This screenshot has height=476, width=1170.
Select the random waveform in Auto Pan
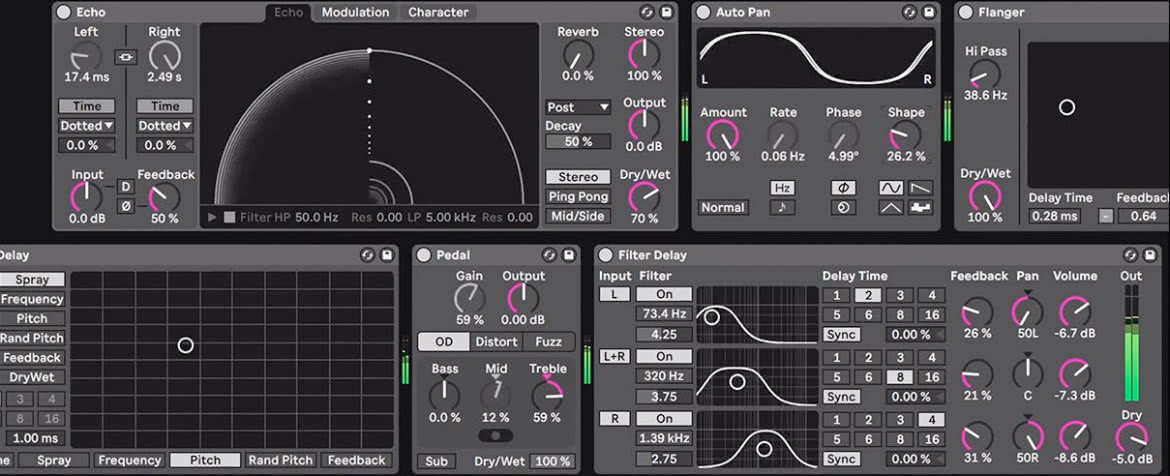click(x=922, y=207)
